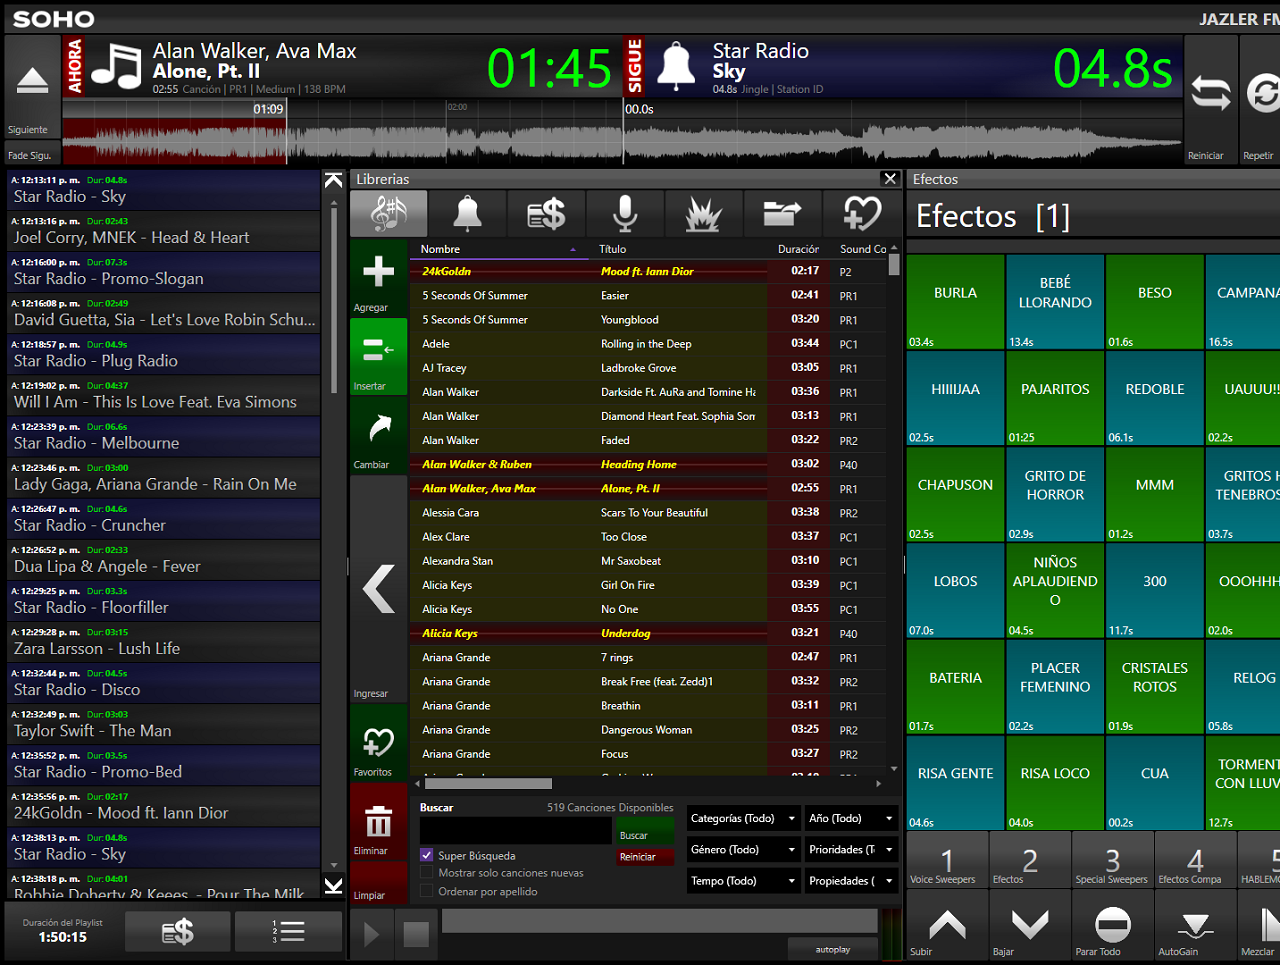
Task: Open the spots library dollar tab
Action: tap(546, 214)
